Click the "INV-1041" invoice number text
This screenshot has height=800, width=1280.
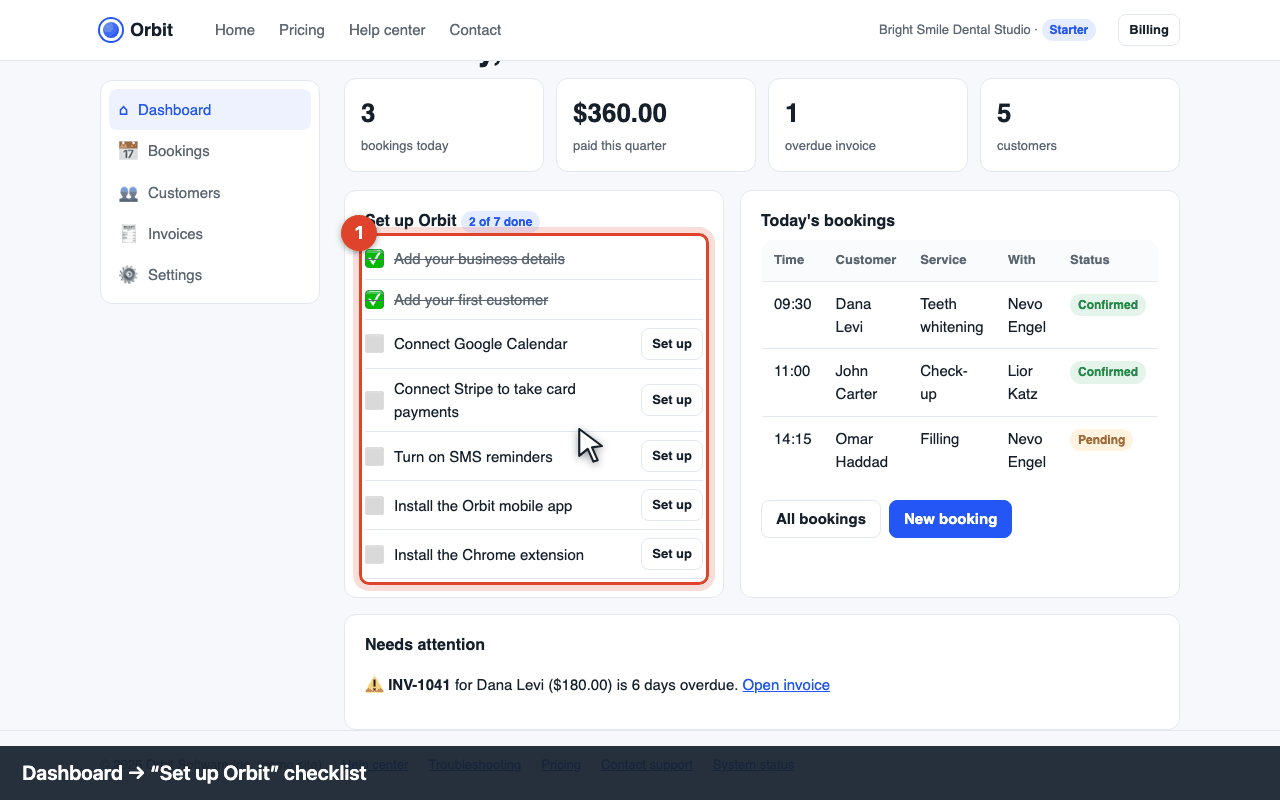tap(419, 685)
